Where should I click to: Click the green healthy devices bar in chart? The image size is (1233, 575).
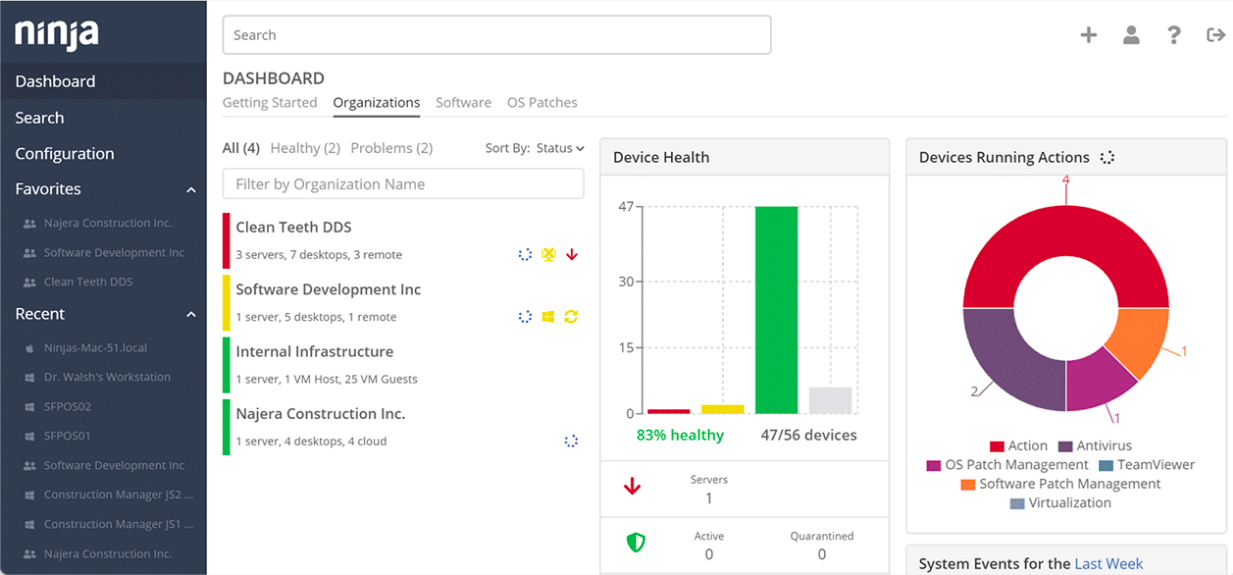coord(776,310)
